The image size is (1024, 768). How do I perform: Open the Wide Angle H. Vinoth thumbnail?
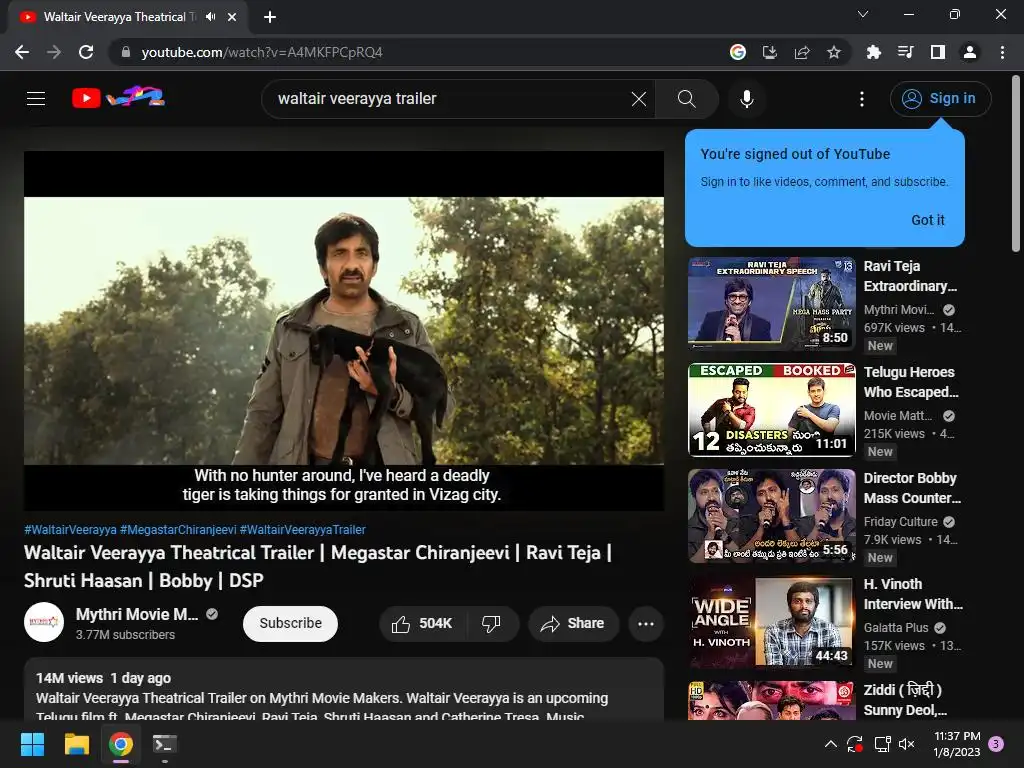(771, 621)
